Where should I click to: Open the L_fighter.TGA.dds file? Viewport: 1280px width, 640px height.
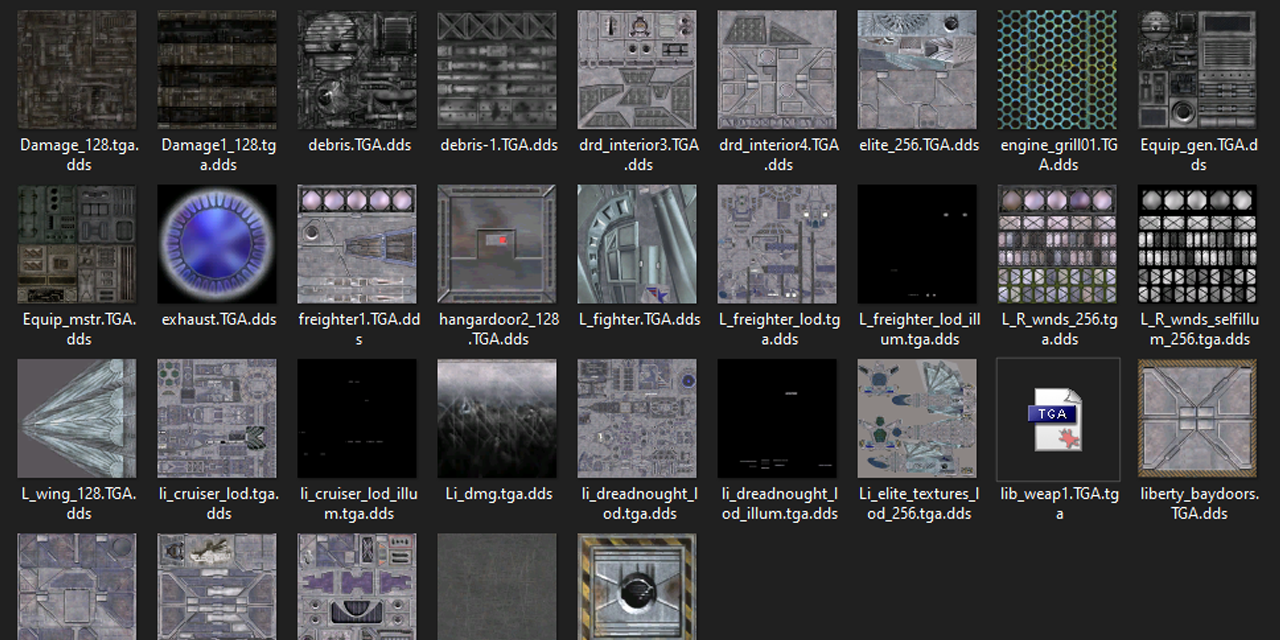coord(637,243)
